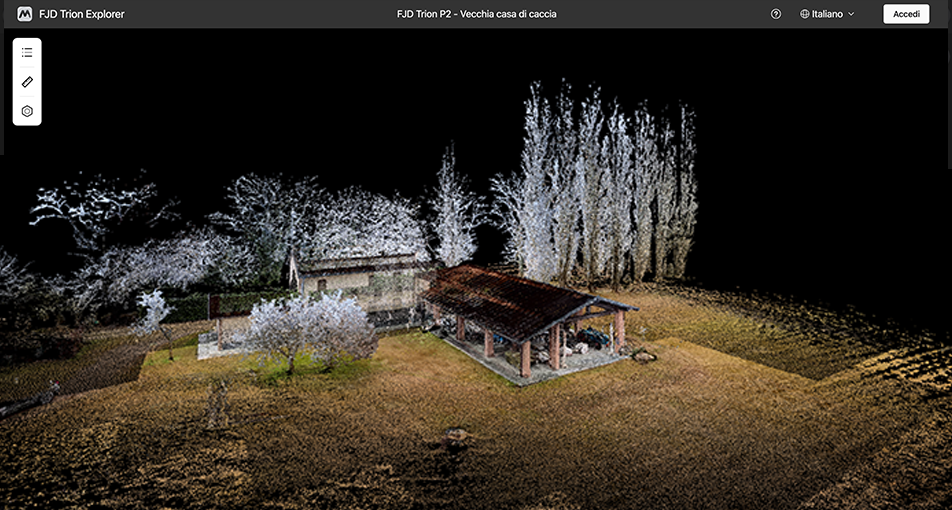Click the FJD Trion Explorer title text
Screen dimensions: 952x510
[81, 14]
